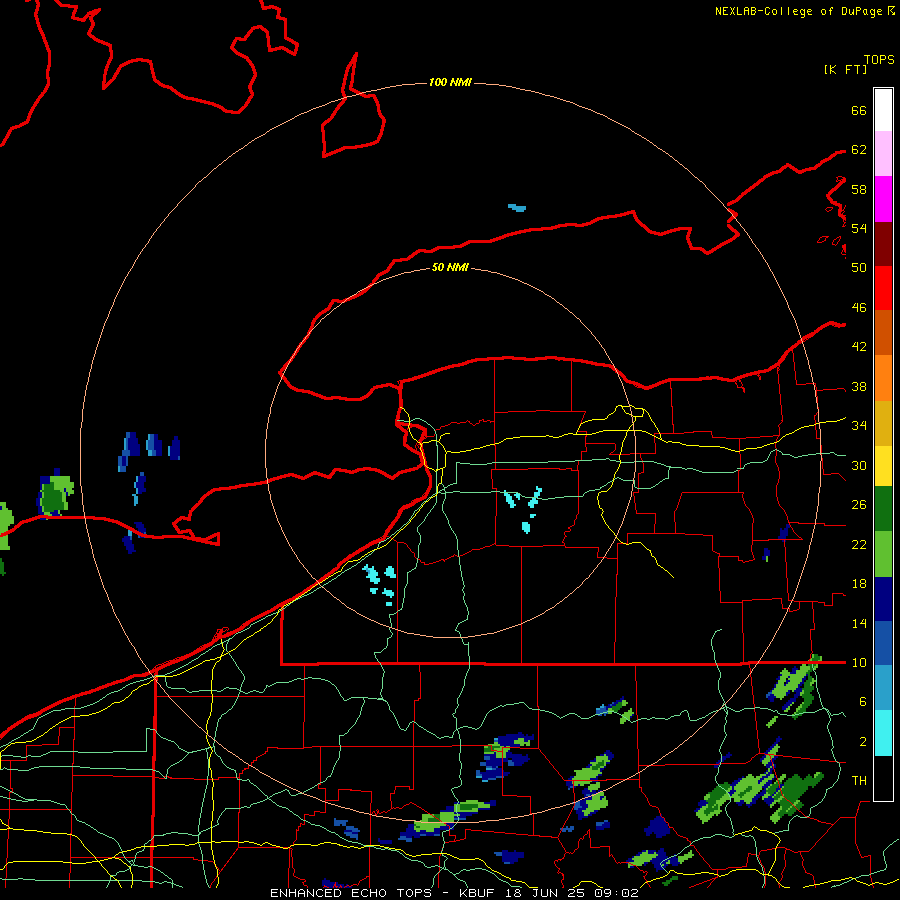Image resolution: width=900 pixels, height=900 pixels.
Task: Click the 46 value on tops scale
Action: click(x=859, y=307)
